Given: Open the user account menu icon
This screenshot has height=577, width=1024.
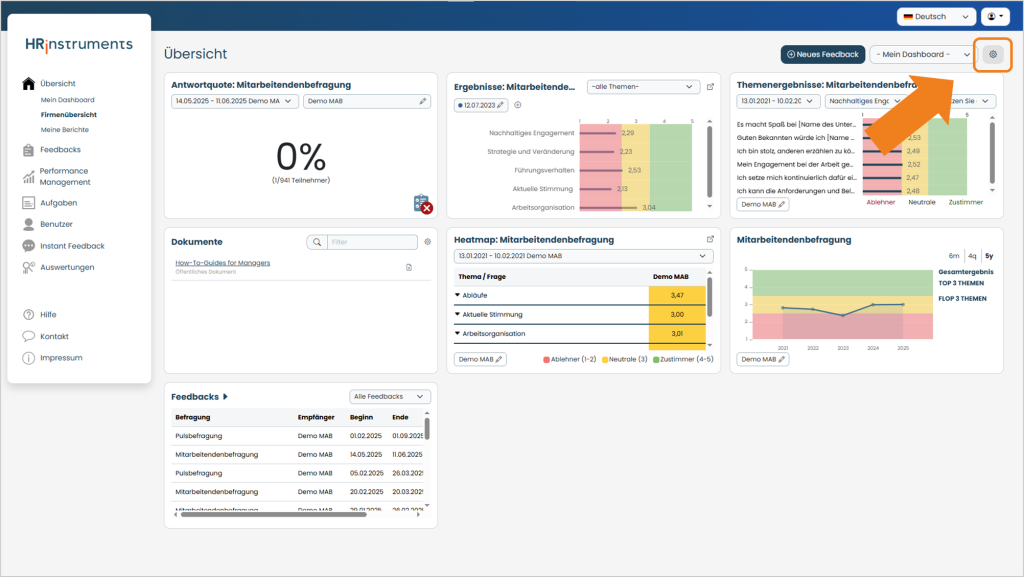Looking at the screenshot, I should pyautogui.click(x=995, y=16).
